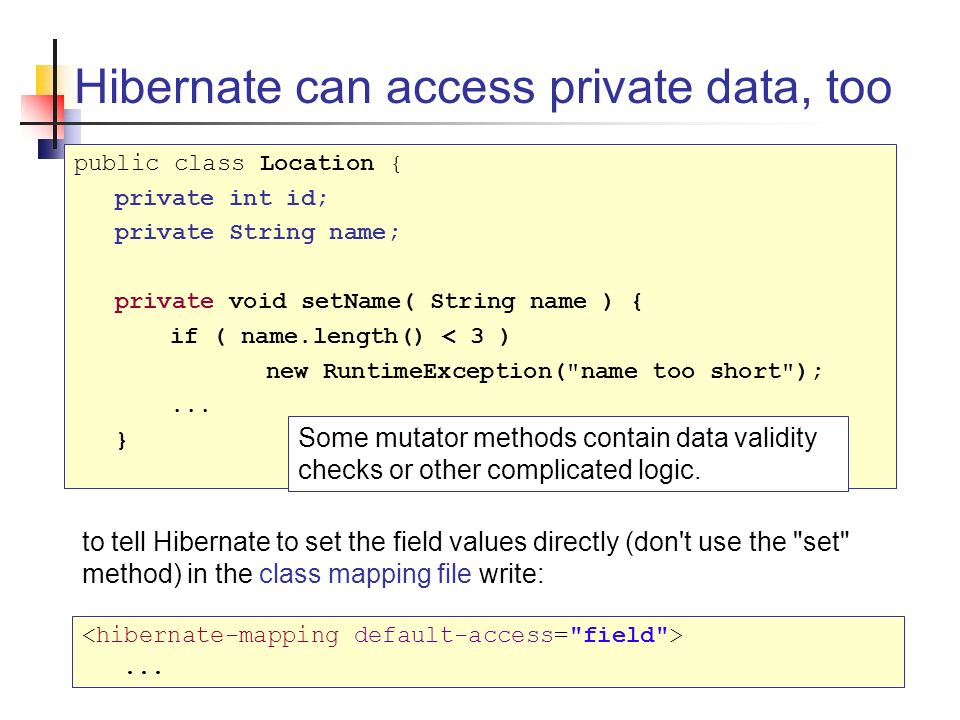Click the ellipsis inside the setName method body
This screenshot has width=960, height=720.
[x=191, y=409]
